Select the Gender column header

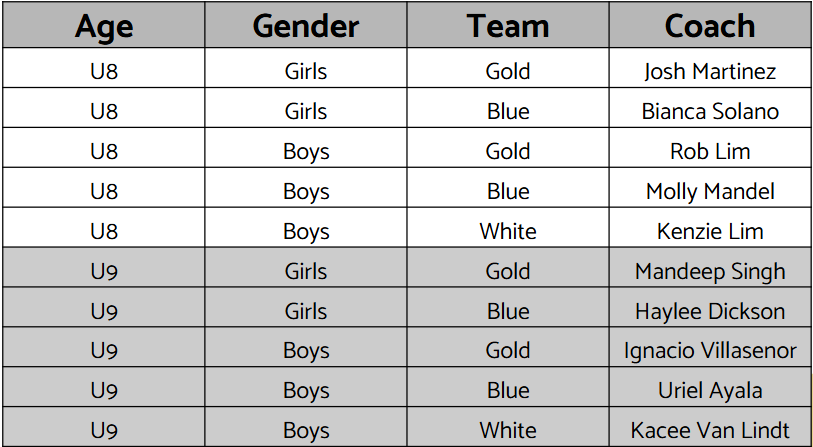click(x=306, y=25)
